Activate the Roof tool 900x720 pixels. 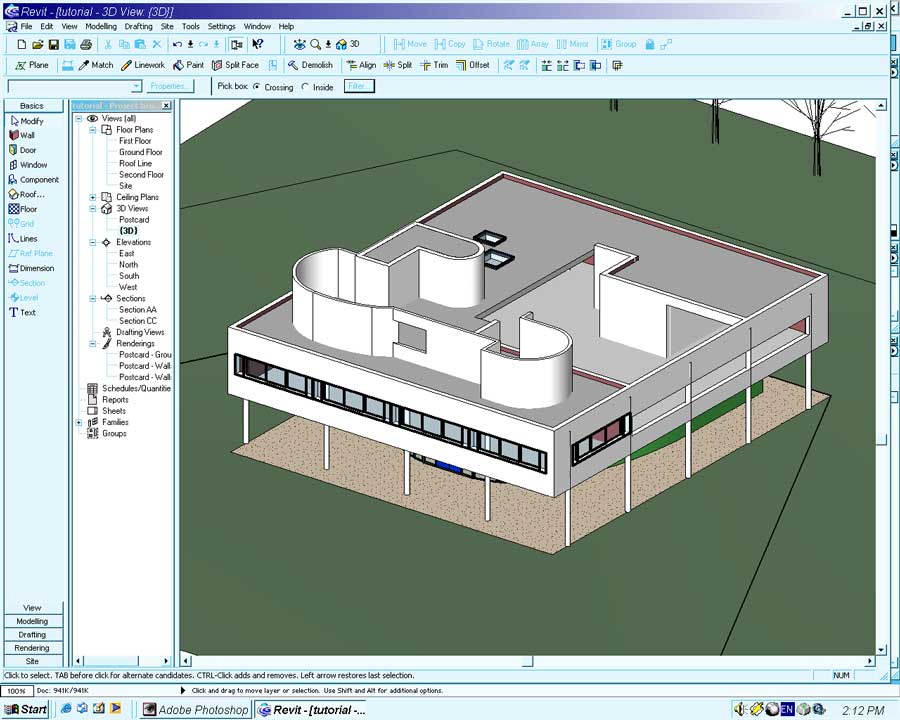(26, 195)
